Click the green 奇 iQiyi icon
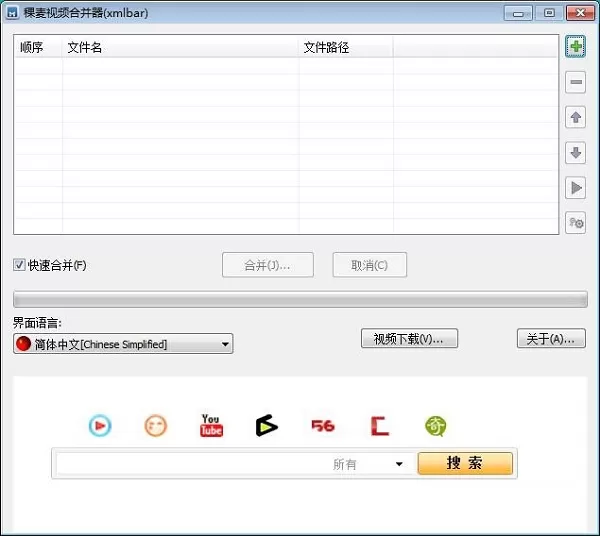 pos(435,426)
